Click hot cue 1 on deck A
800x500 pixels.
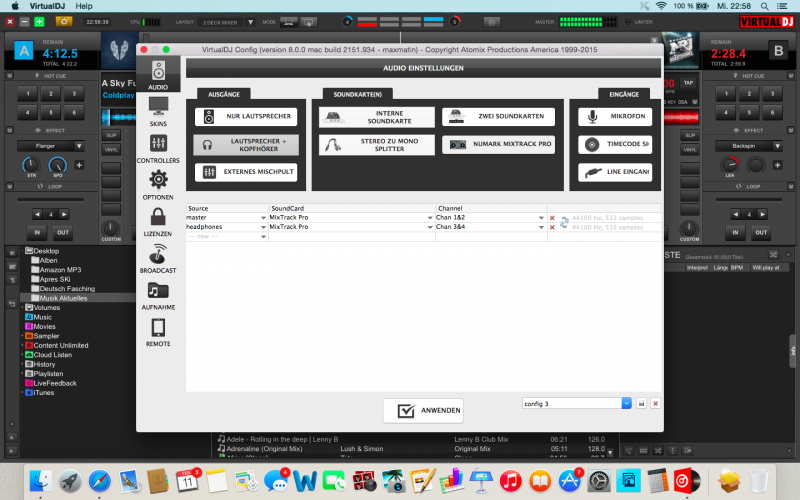click(x=28, y=94)
